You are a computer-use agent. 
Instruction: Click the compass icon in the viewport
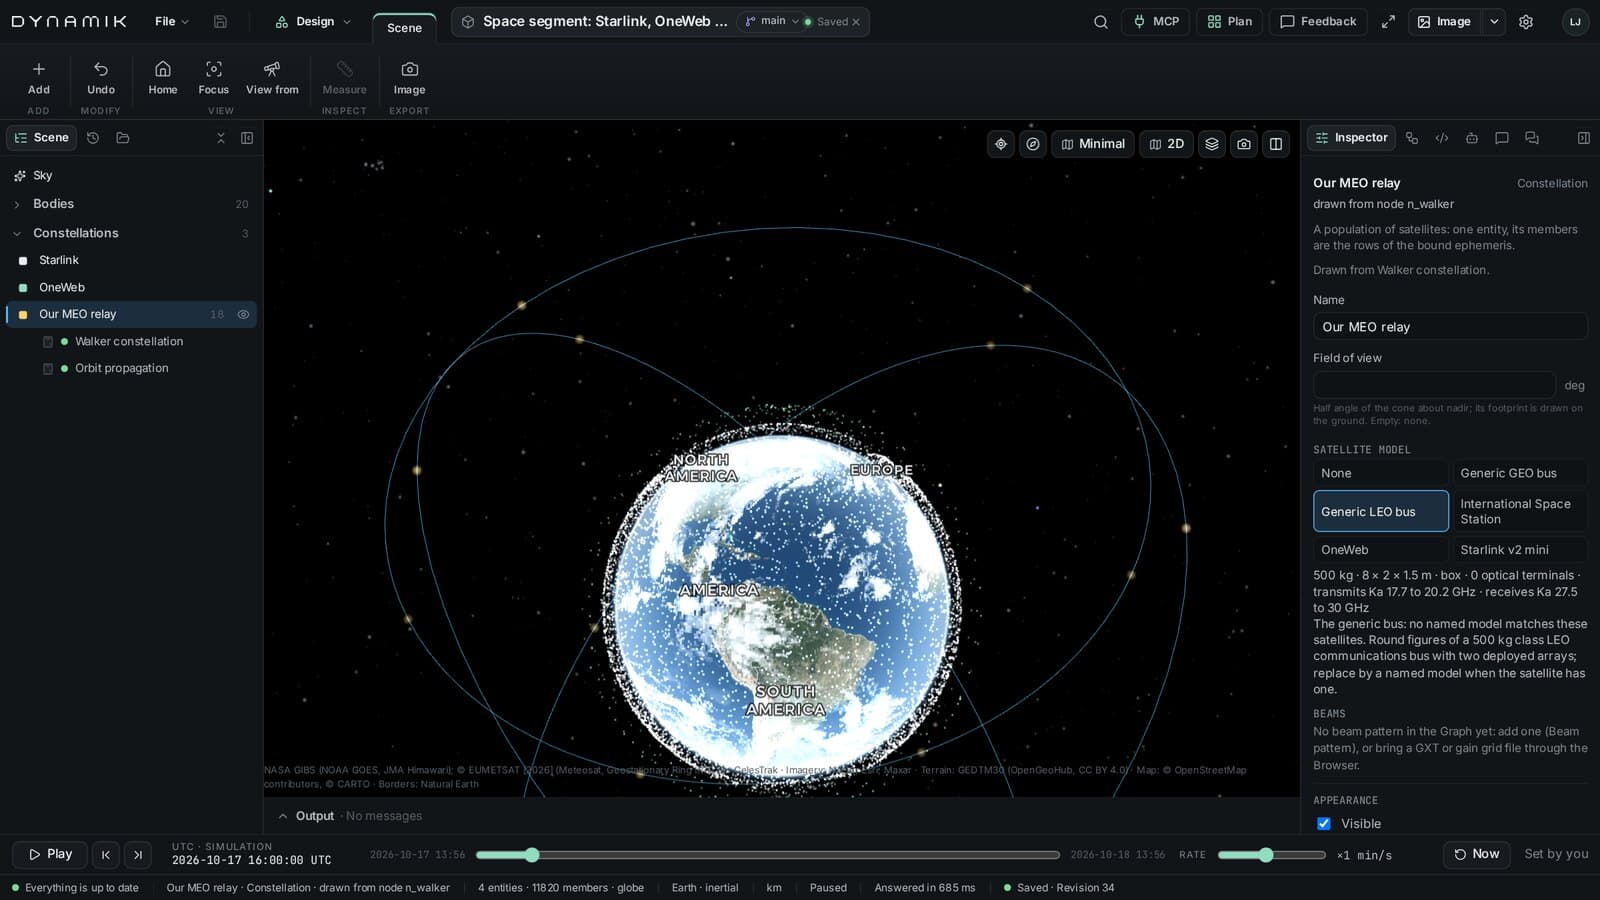(x=1033, y=144)
